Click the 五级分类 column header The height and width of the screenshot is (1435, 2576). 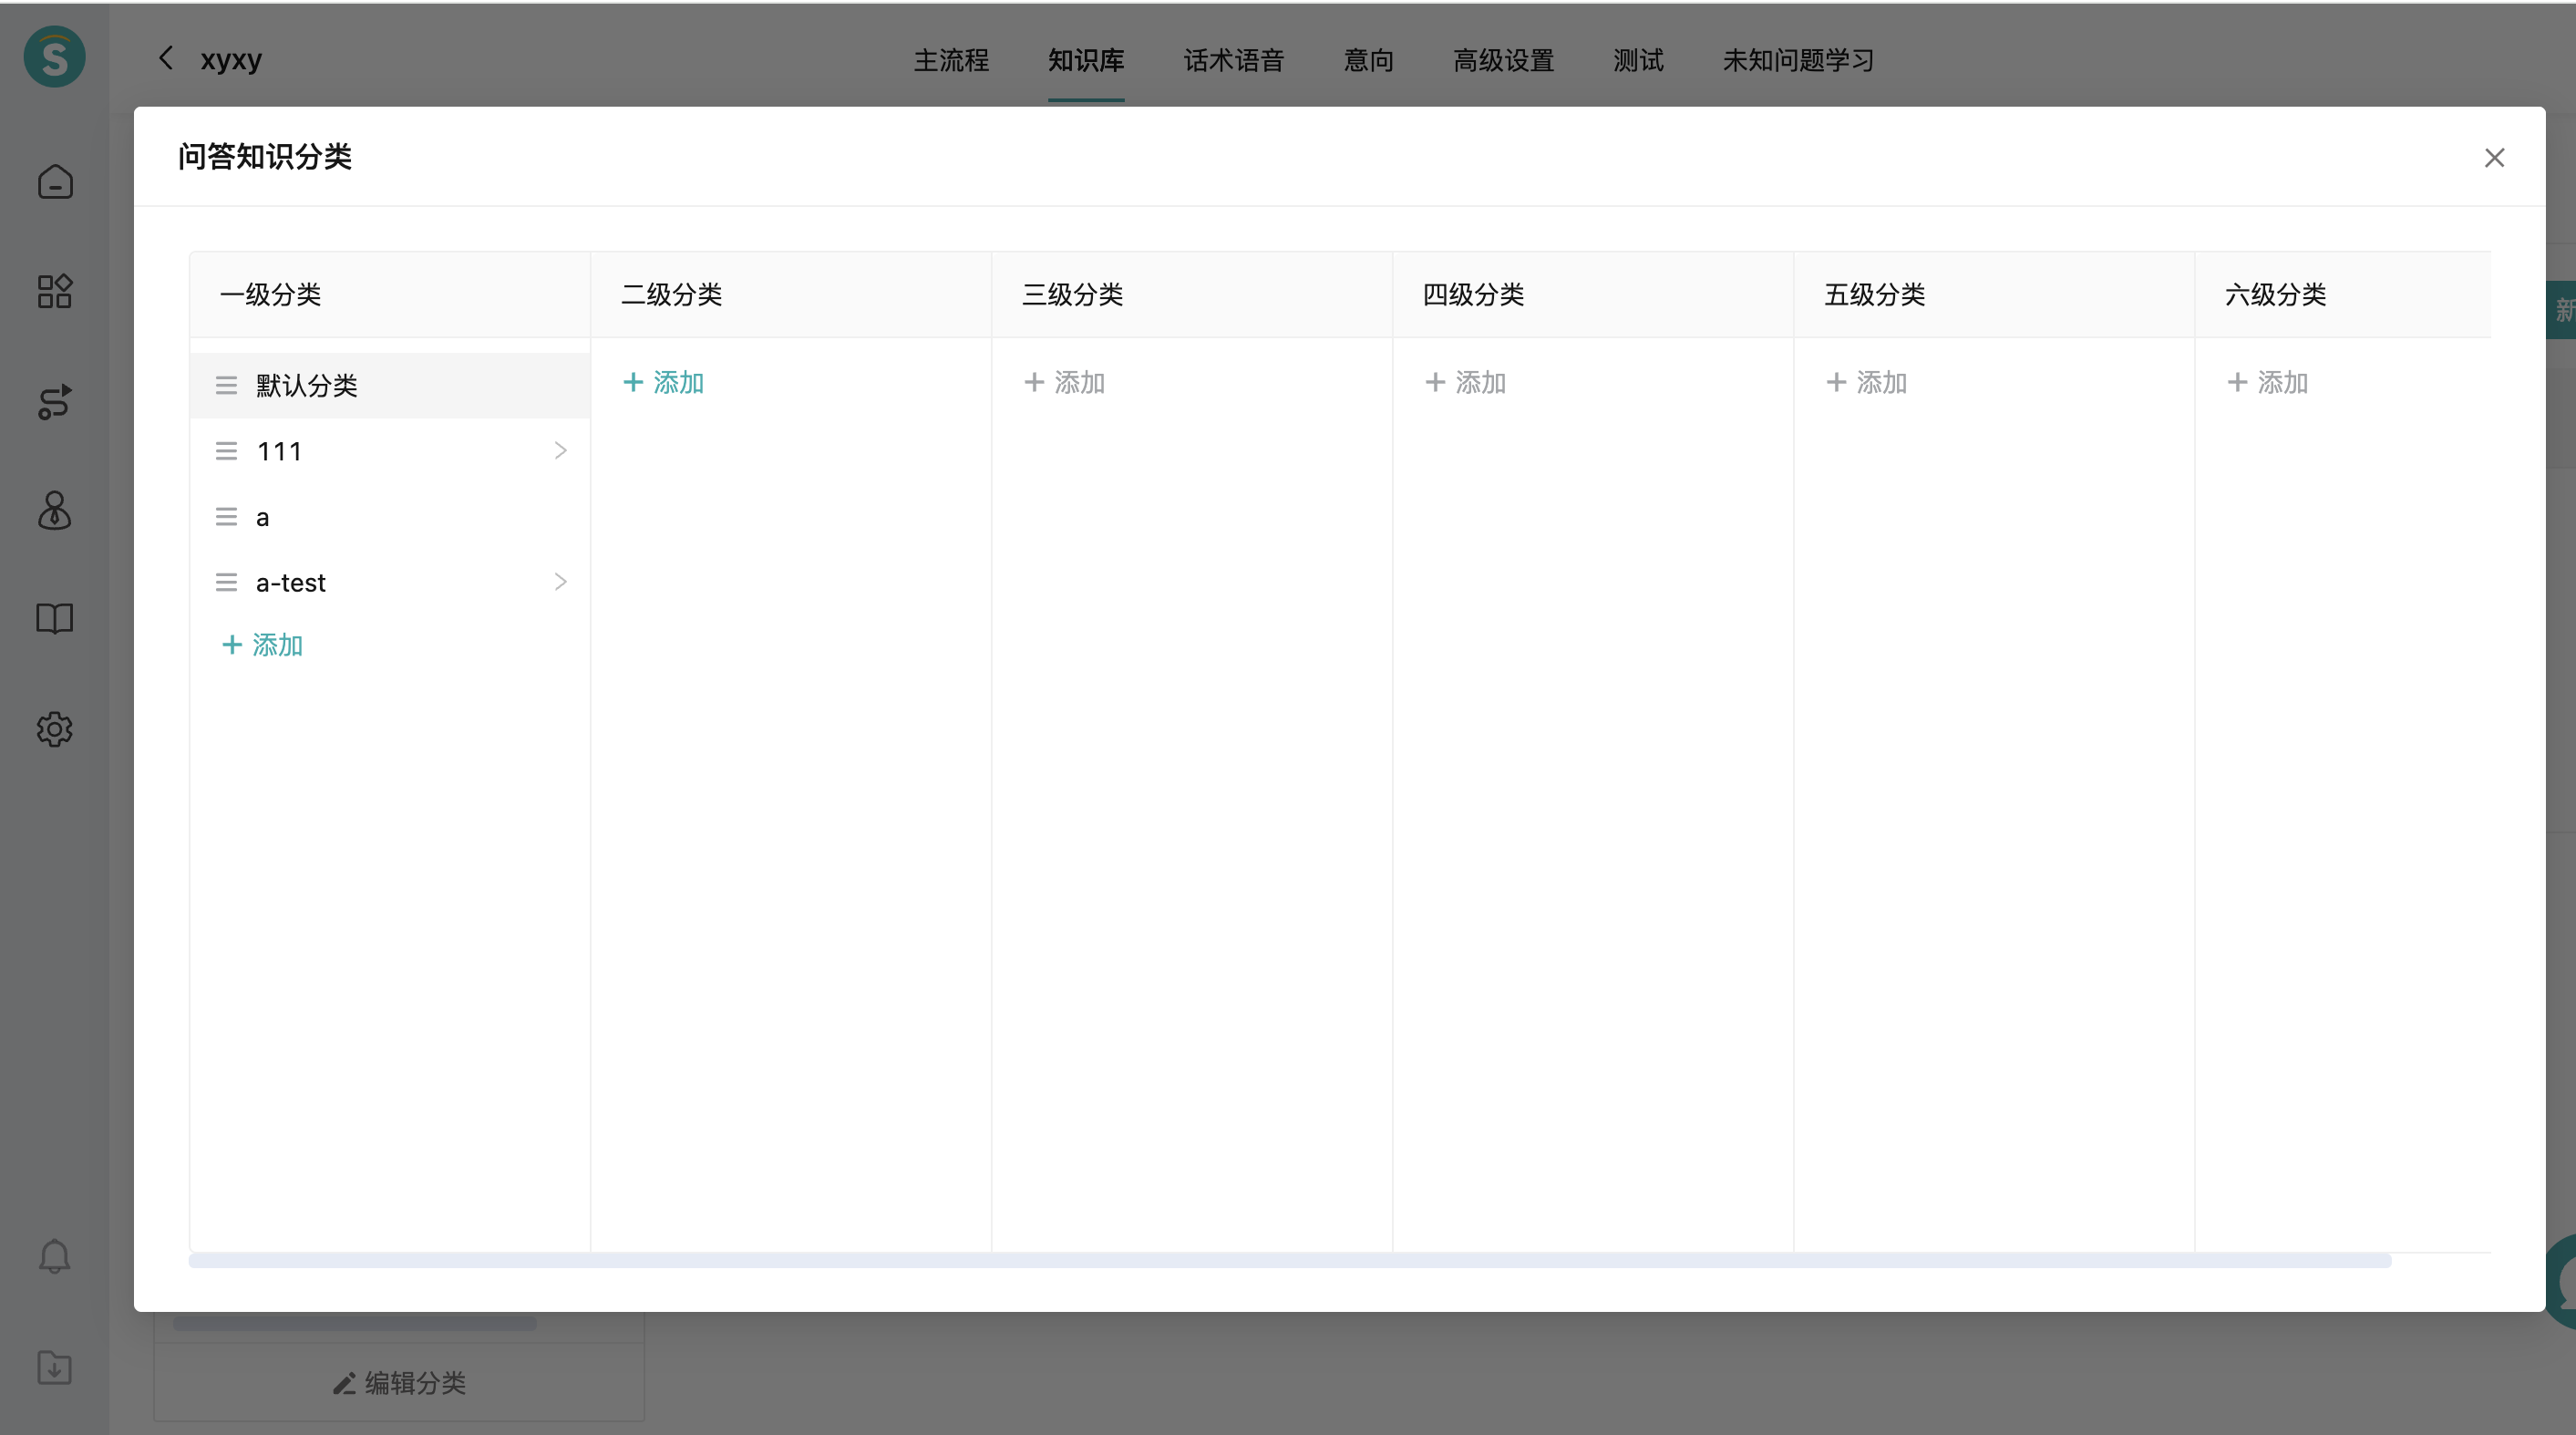click(x=1994, y=295)
